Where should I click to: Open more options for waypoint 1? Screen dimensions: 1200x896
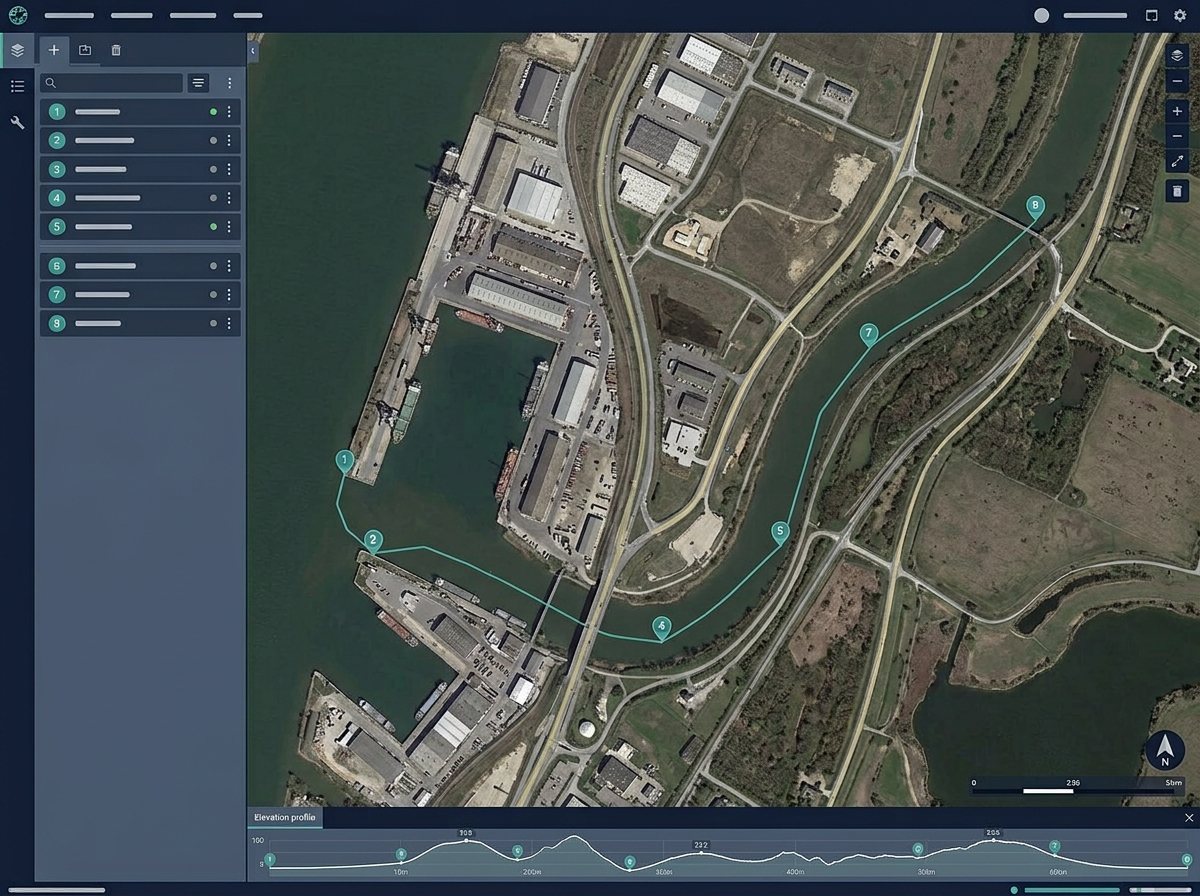click(x=229, y=112)
